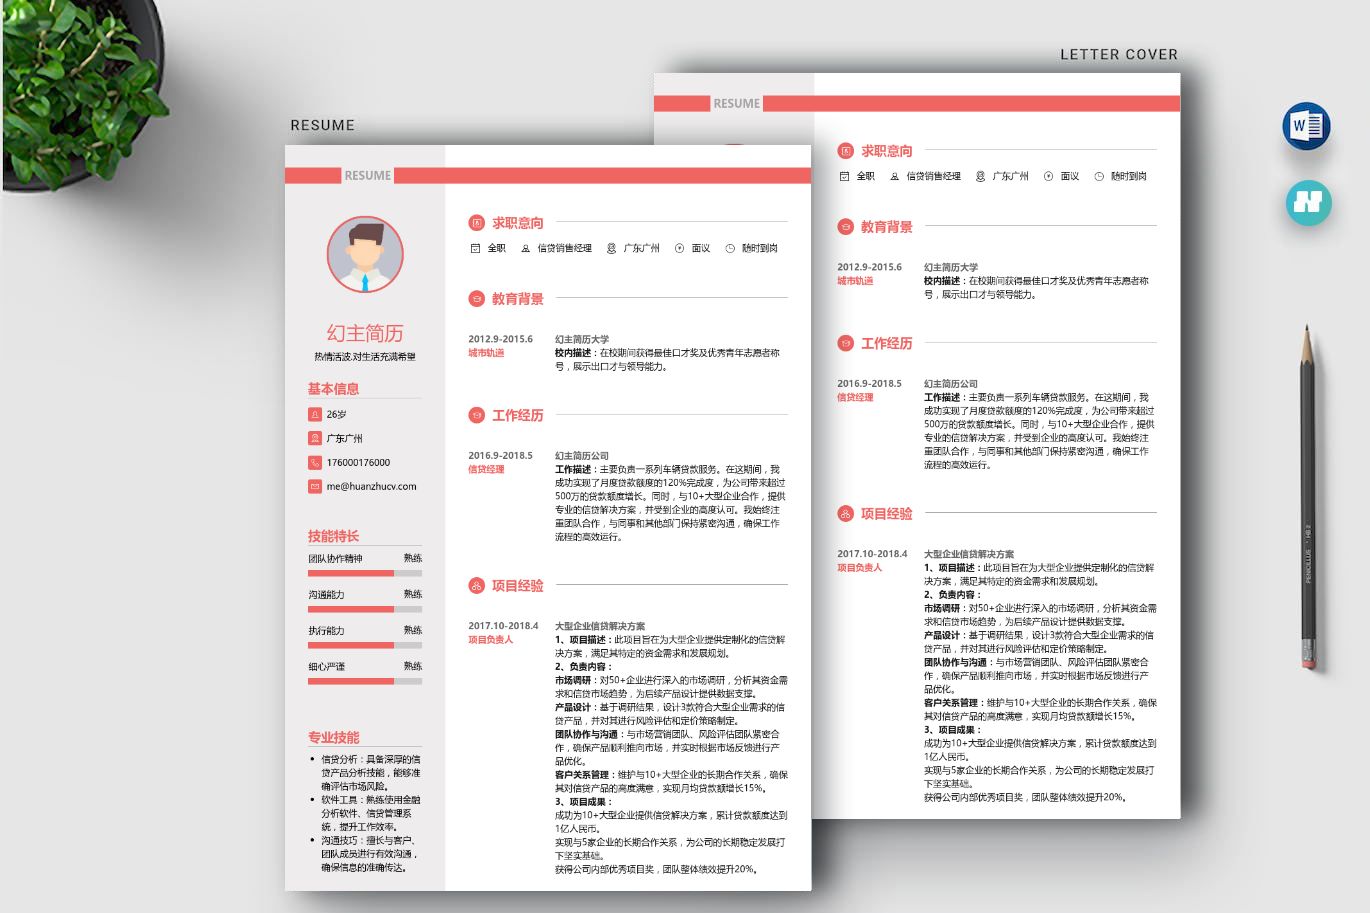Click the Microsoft Word format icon

click(1306, 126)
